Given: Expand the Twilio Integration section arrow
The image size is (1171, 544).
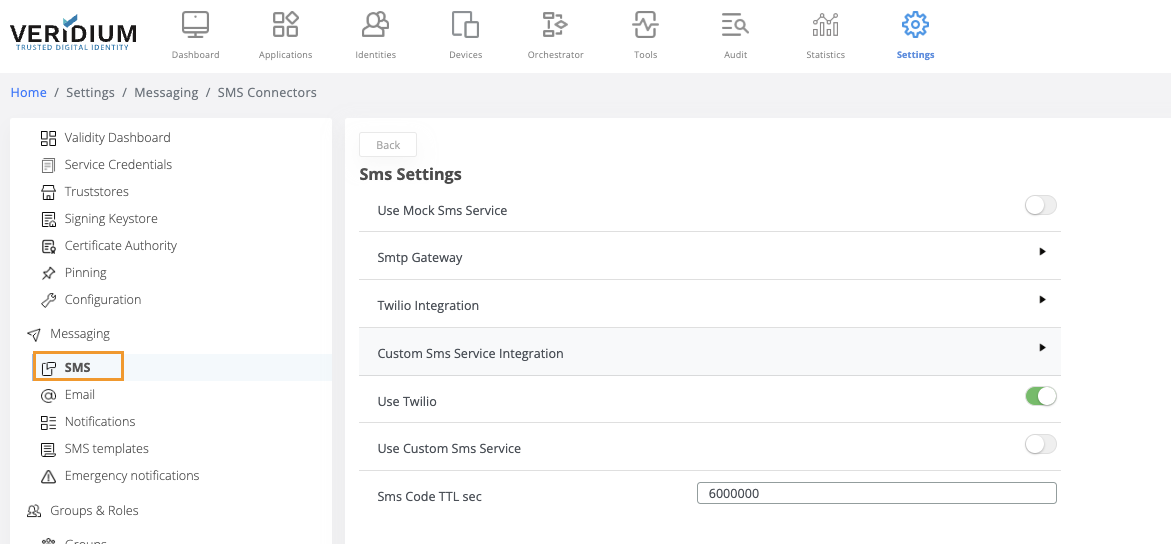Looking at the screenshot, I should pyautogui.click(x=1042, y=300).
